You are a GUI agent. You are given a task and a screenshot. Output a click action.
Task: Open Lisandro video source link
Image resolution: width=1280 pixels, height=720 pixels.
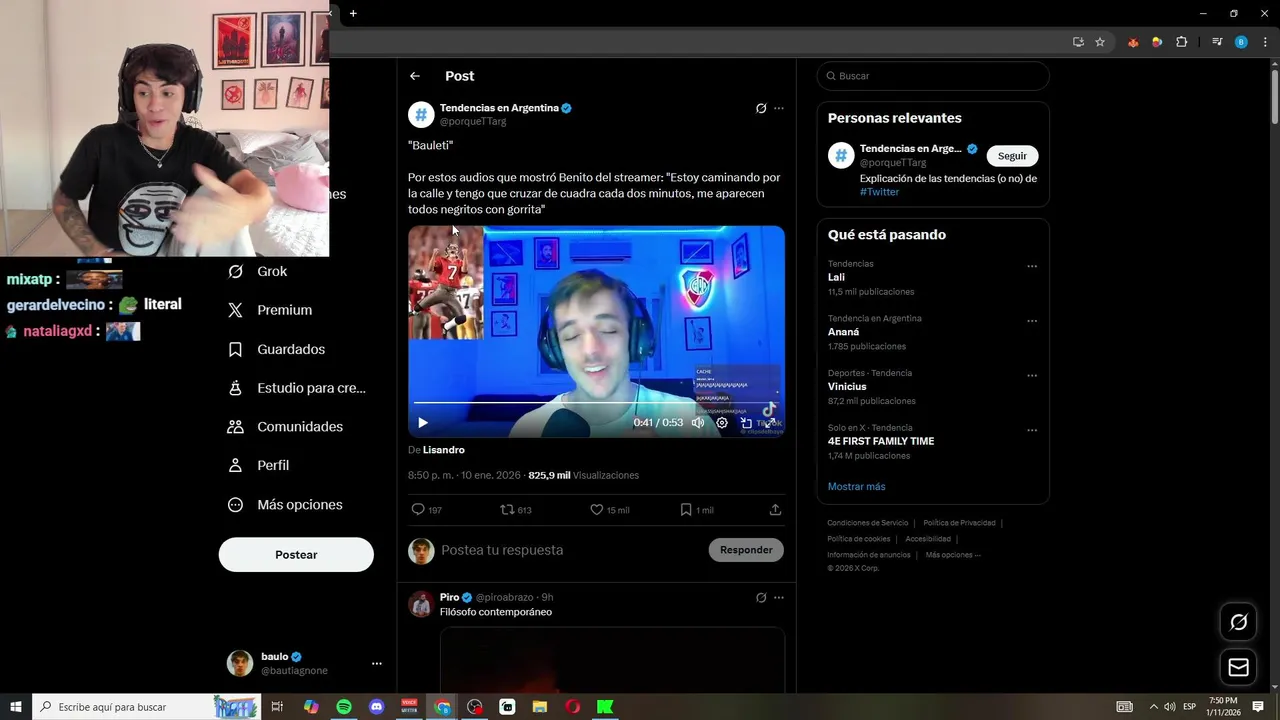click(x=444, y=450)
